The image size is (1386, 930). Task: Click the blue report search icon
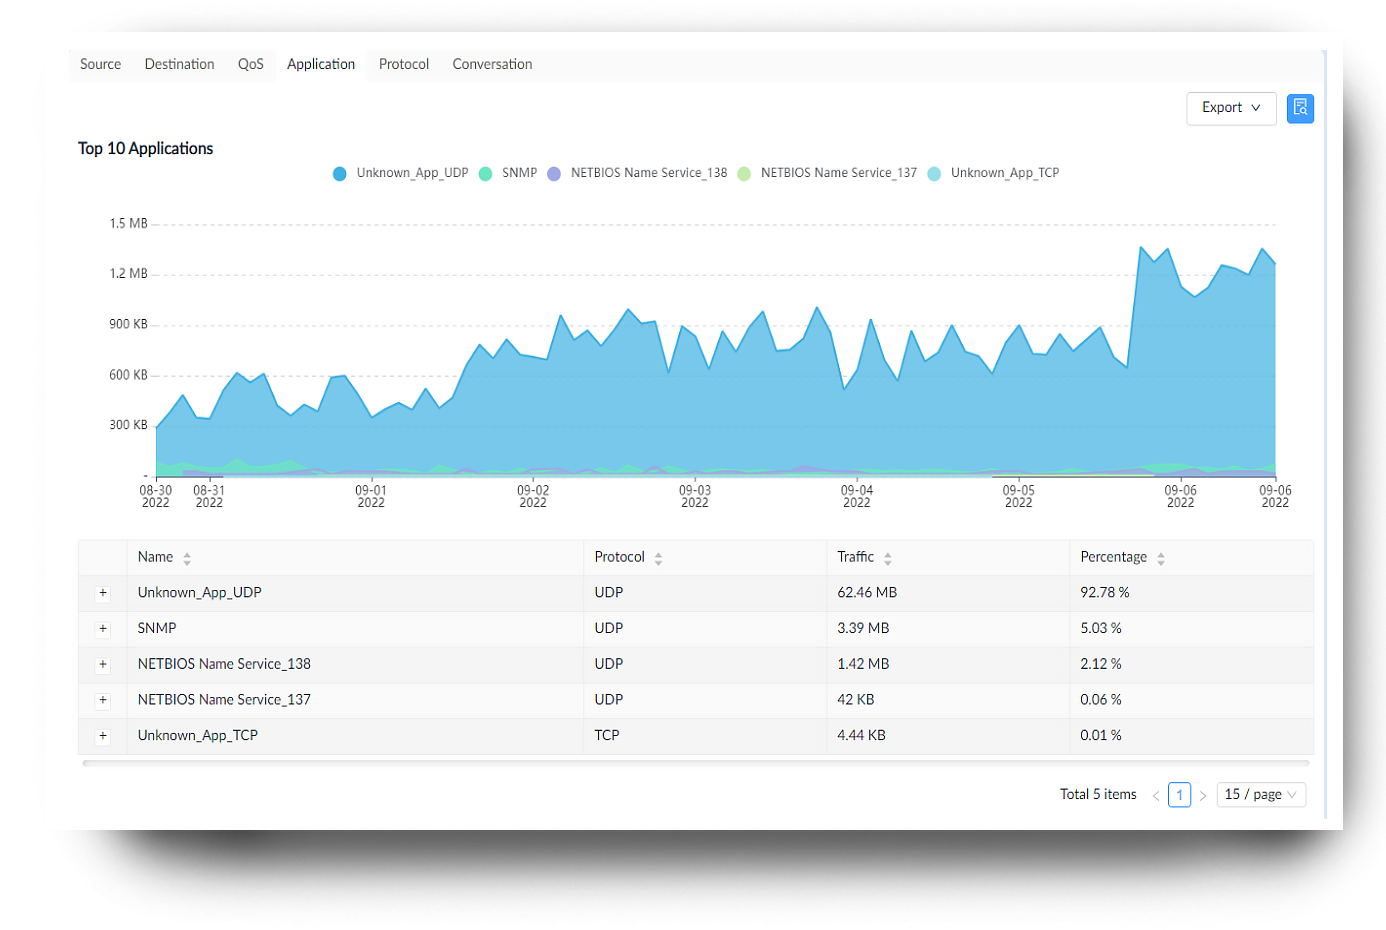1300,108
